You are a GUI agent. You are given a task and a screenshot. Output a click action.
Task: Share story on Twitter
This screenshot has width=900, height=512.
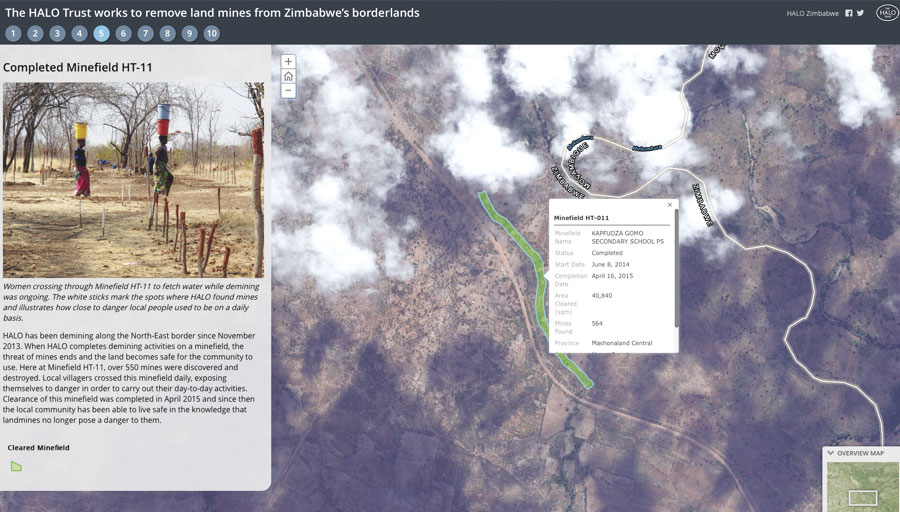click(x=860, y=13)
